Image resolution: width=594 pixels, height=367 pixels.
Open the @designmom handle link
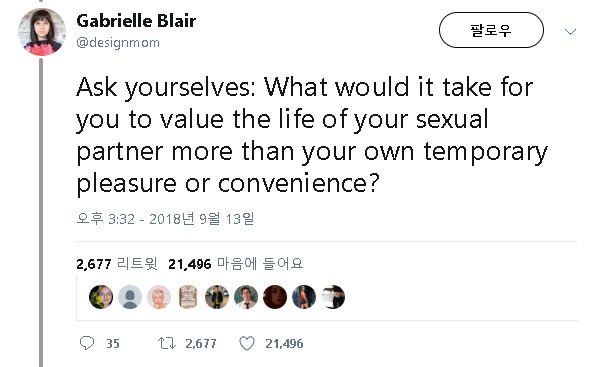click(118, 43)
